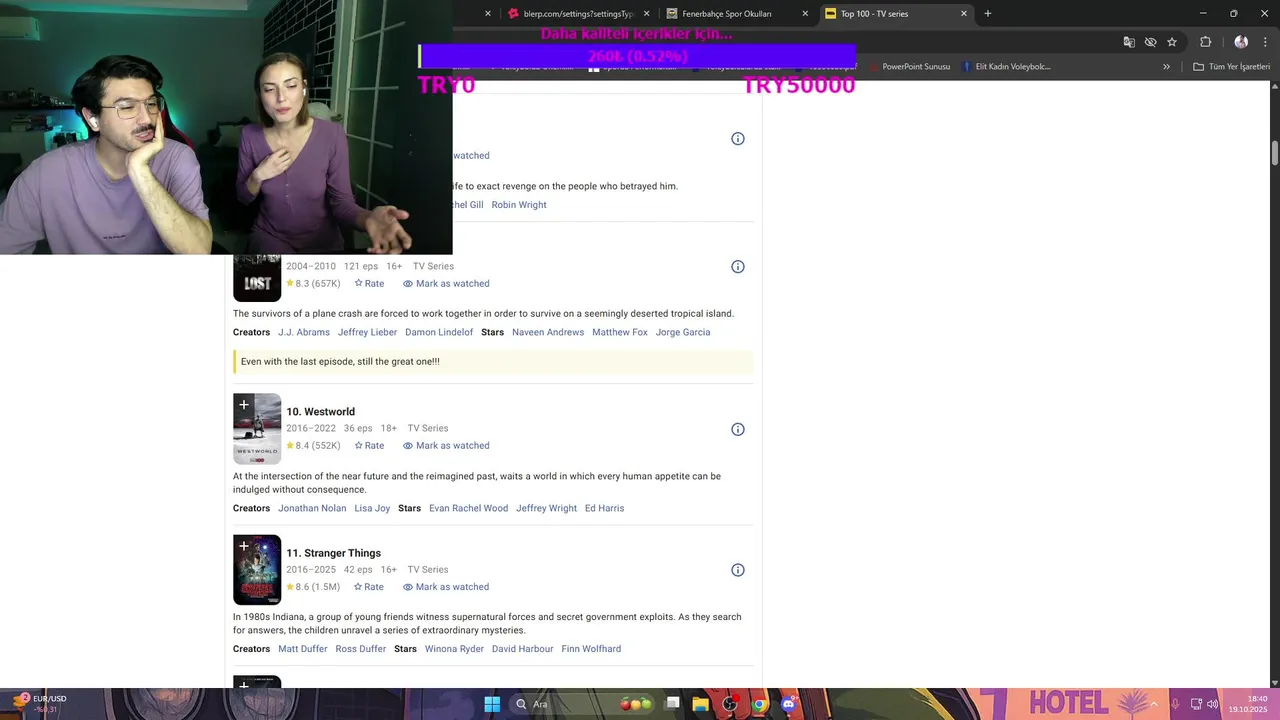Open David Harbour's page
Screen dimensions: 1280x720
(x=522, y=649)
